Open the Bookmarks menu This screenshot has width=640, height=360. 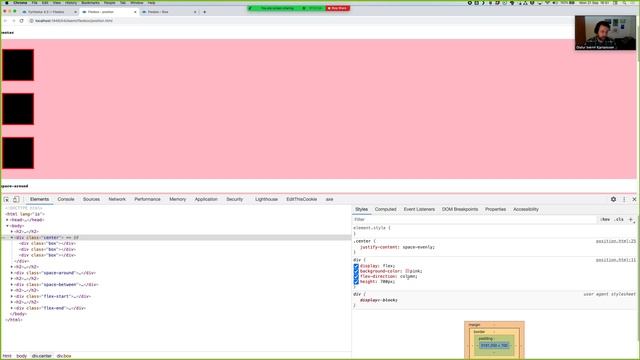tap(90, 2)
